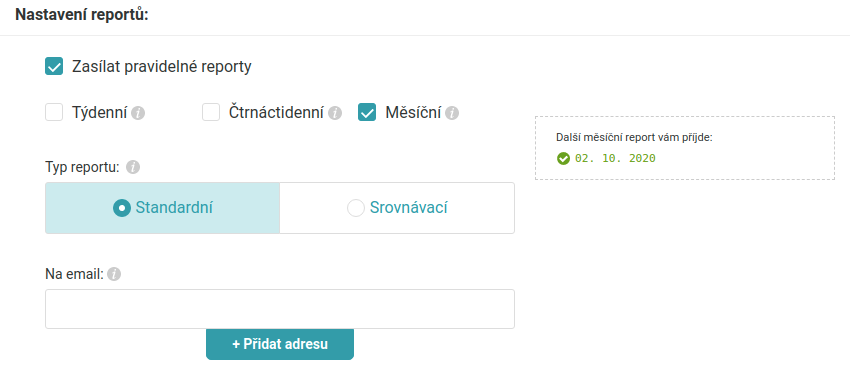Click the info icon beside Na email

coord(114,274)
